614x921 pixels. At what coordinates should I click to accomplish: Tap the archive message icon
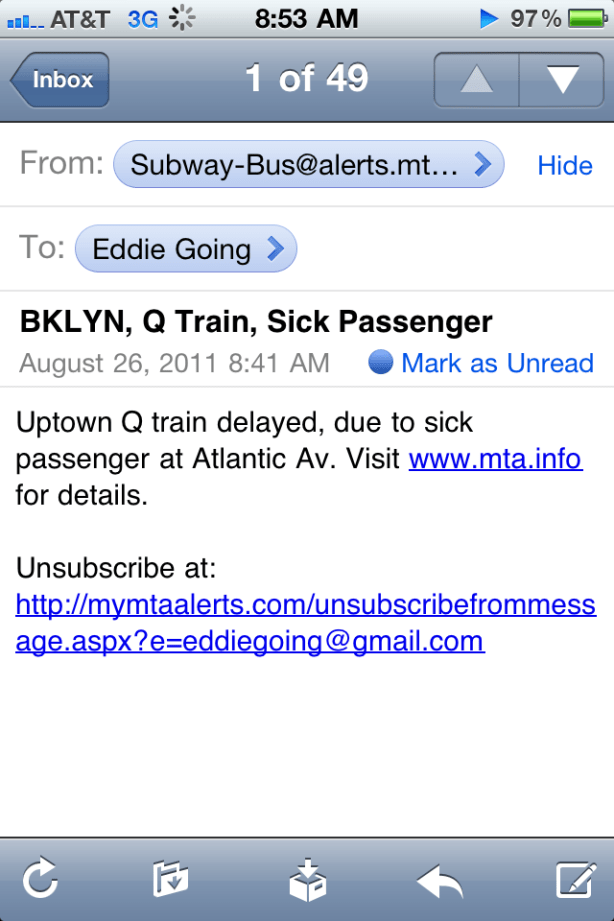point(305,880)
